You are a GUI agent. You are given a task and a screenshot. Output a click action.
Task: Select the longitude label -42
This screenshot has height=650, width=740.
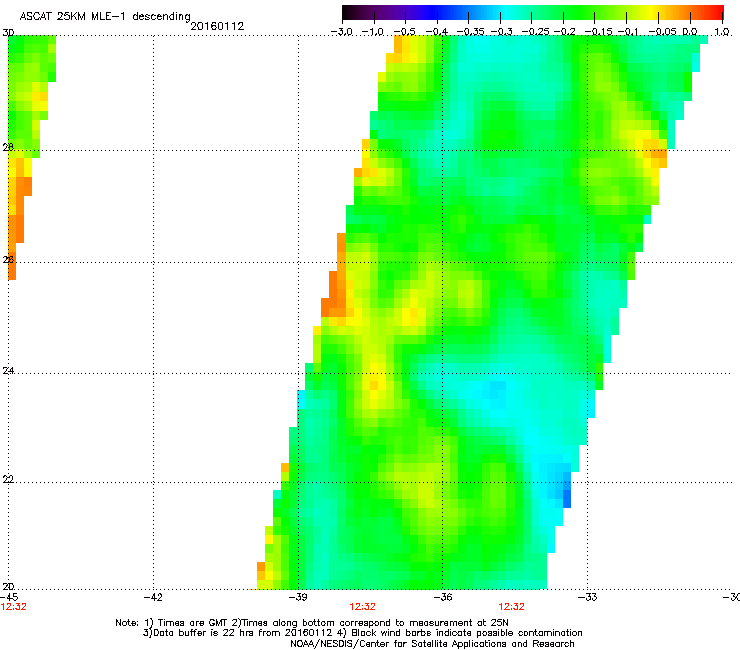click(x=153, y=597)
